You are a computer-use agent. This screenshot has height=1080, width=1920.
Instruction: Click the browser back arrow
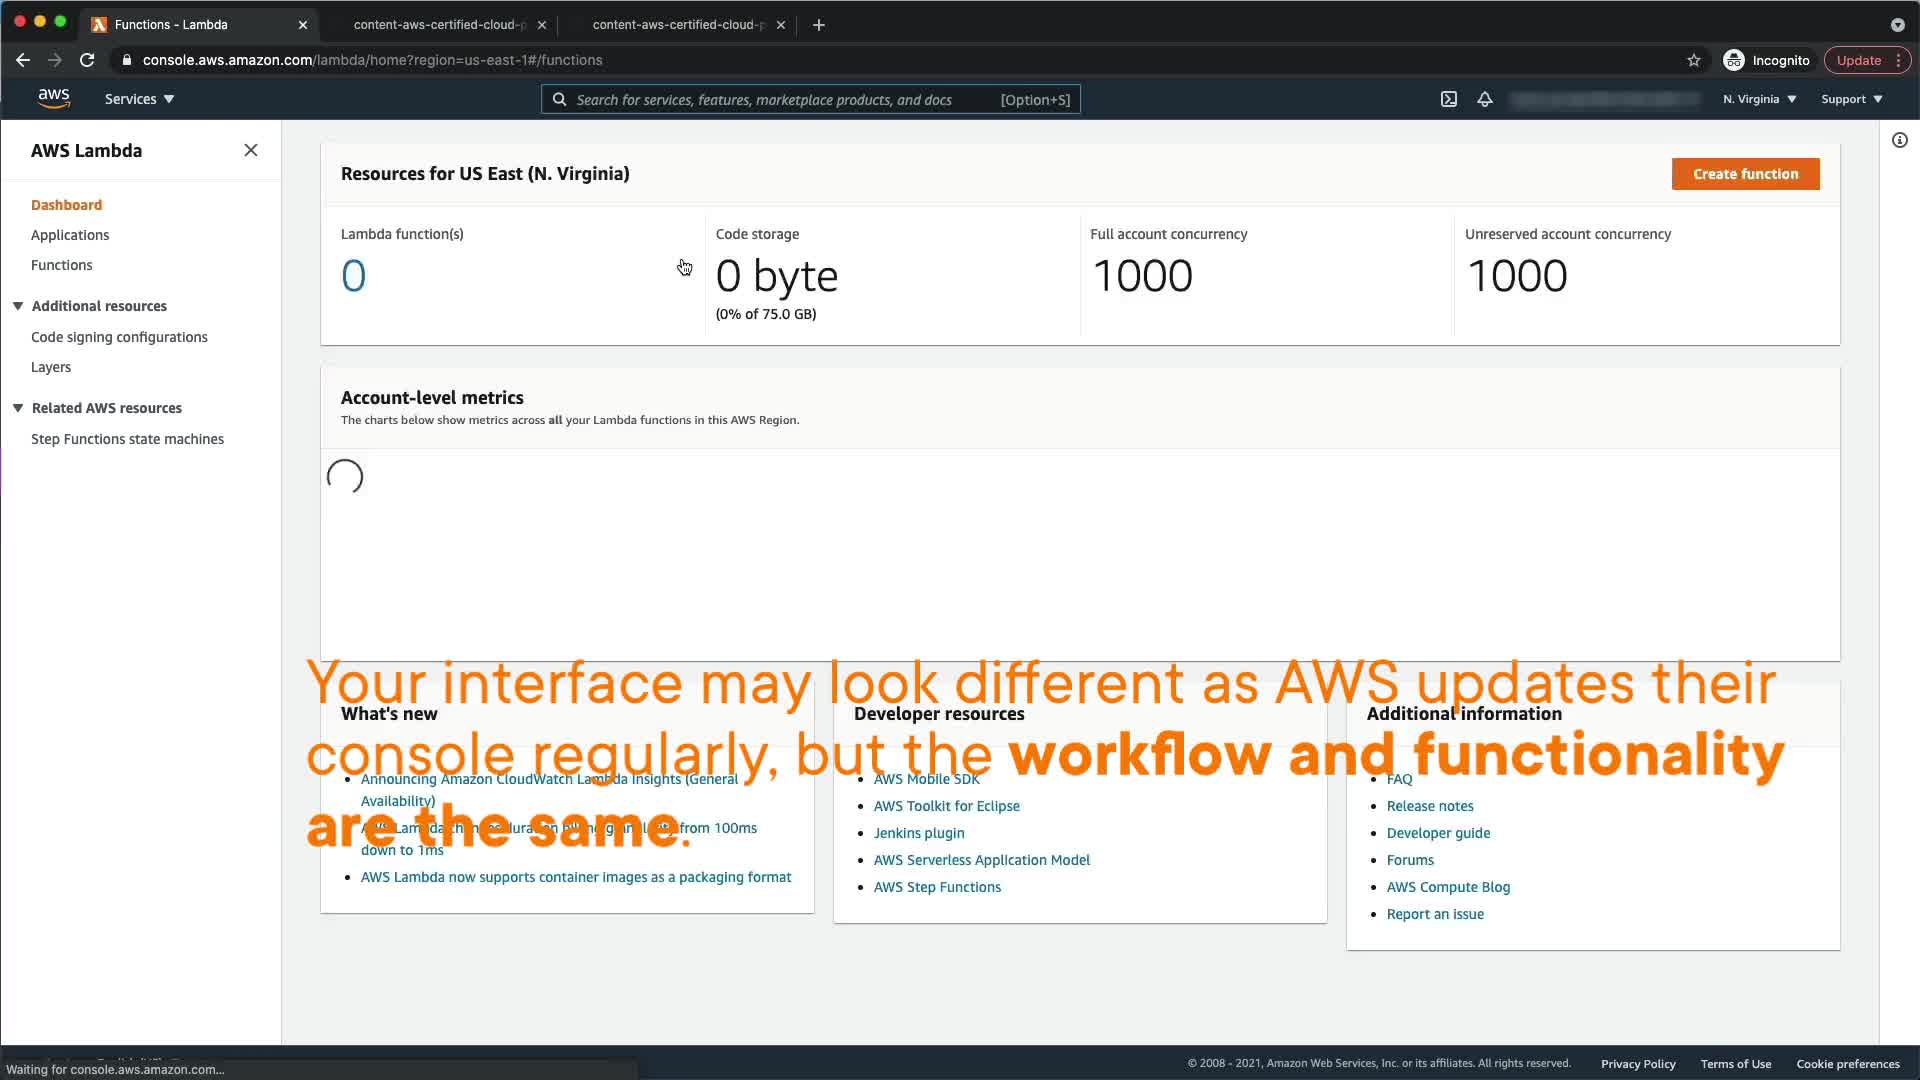pos(23,60)
